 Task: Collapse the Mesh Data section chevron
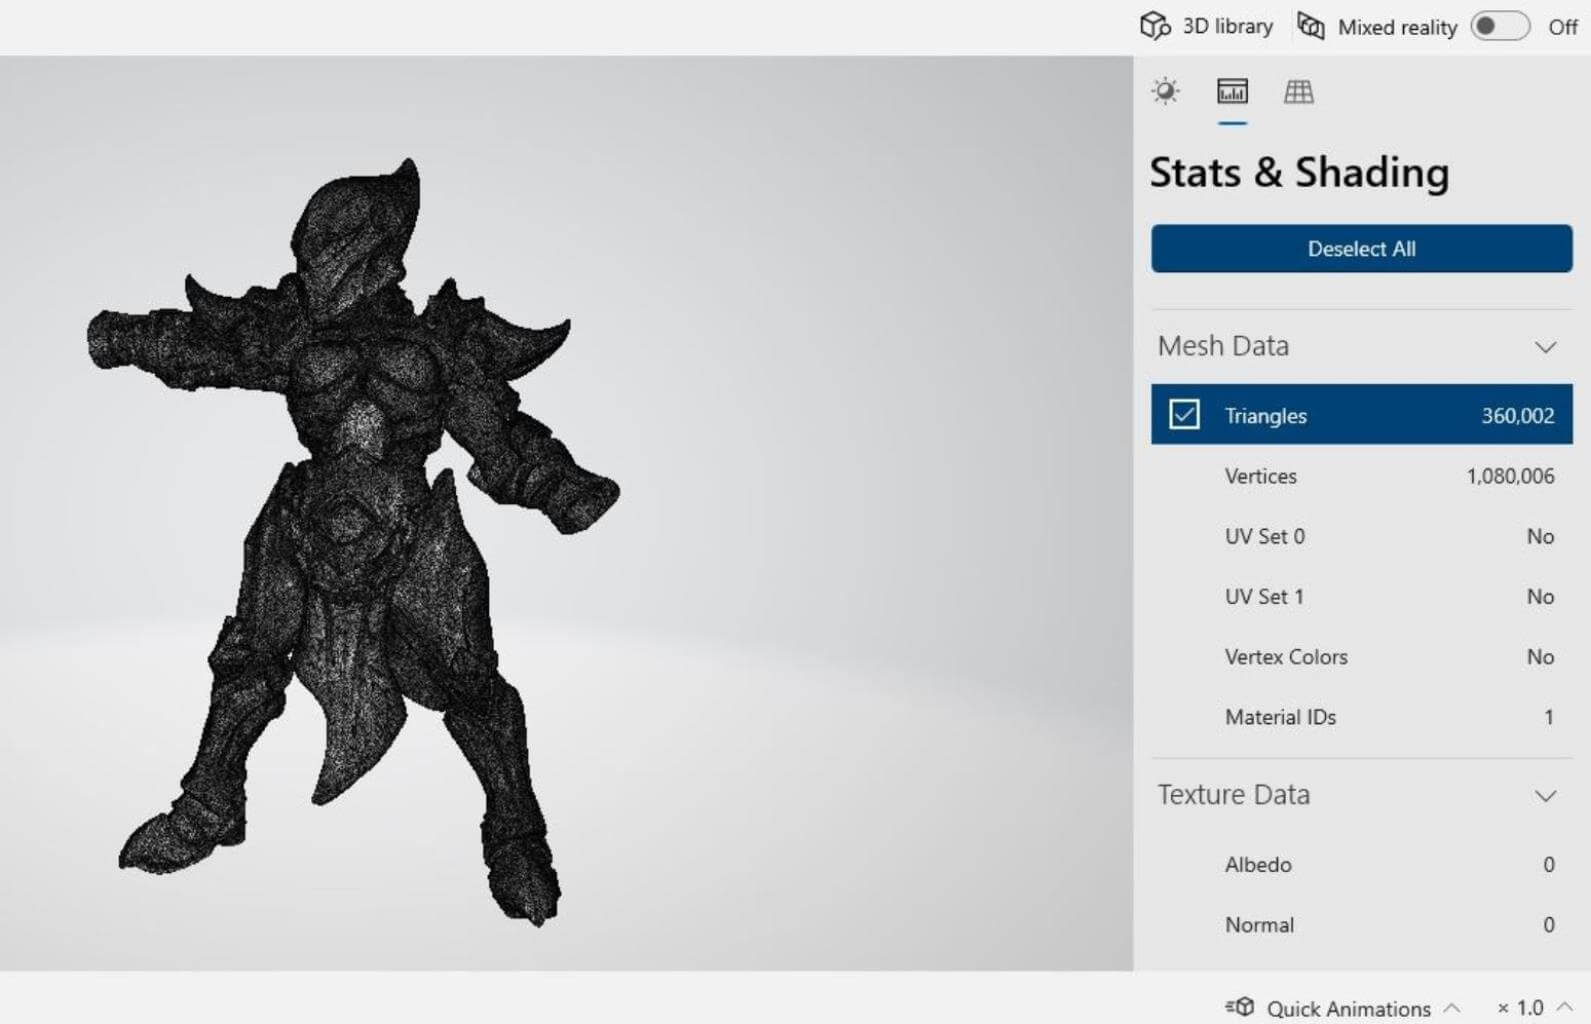(x=1545, y=347)
